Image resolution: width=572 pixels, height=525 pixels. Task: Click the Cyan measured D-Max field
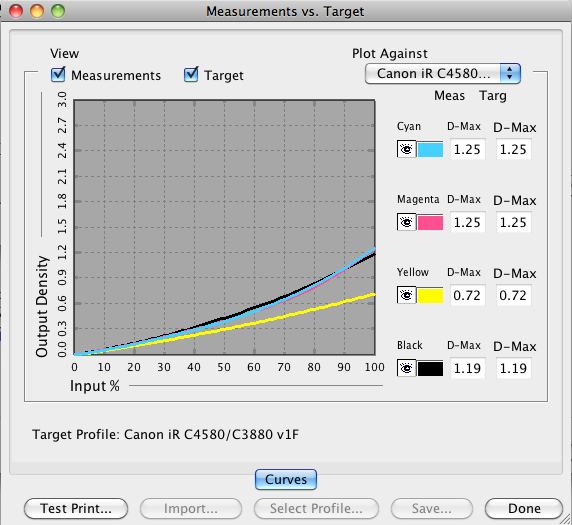tap(467, 149)
